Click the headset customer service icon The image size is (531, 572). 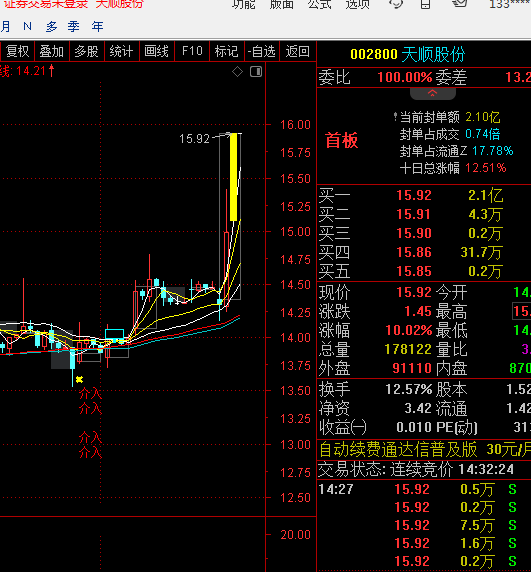(397, 4)
